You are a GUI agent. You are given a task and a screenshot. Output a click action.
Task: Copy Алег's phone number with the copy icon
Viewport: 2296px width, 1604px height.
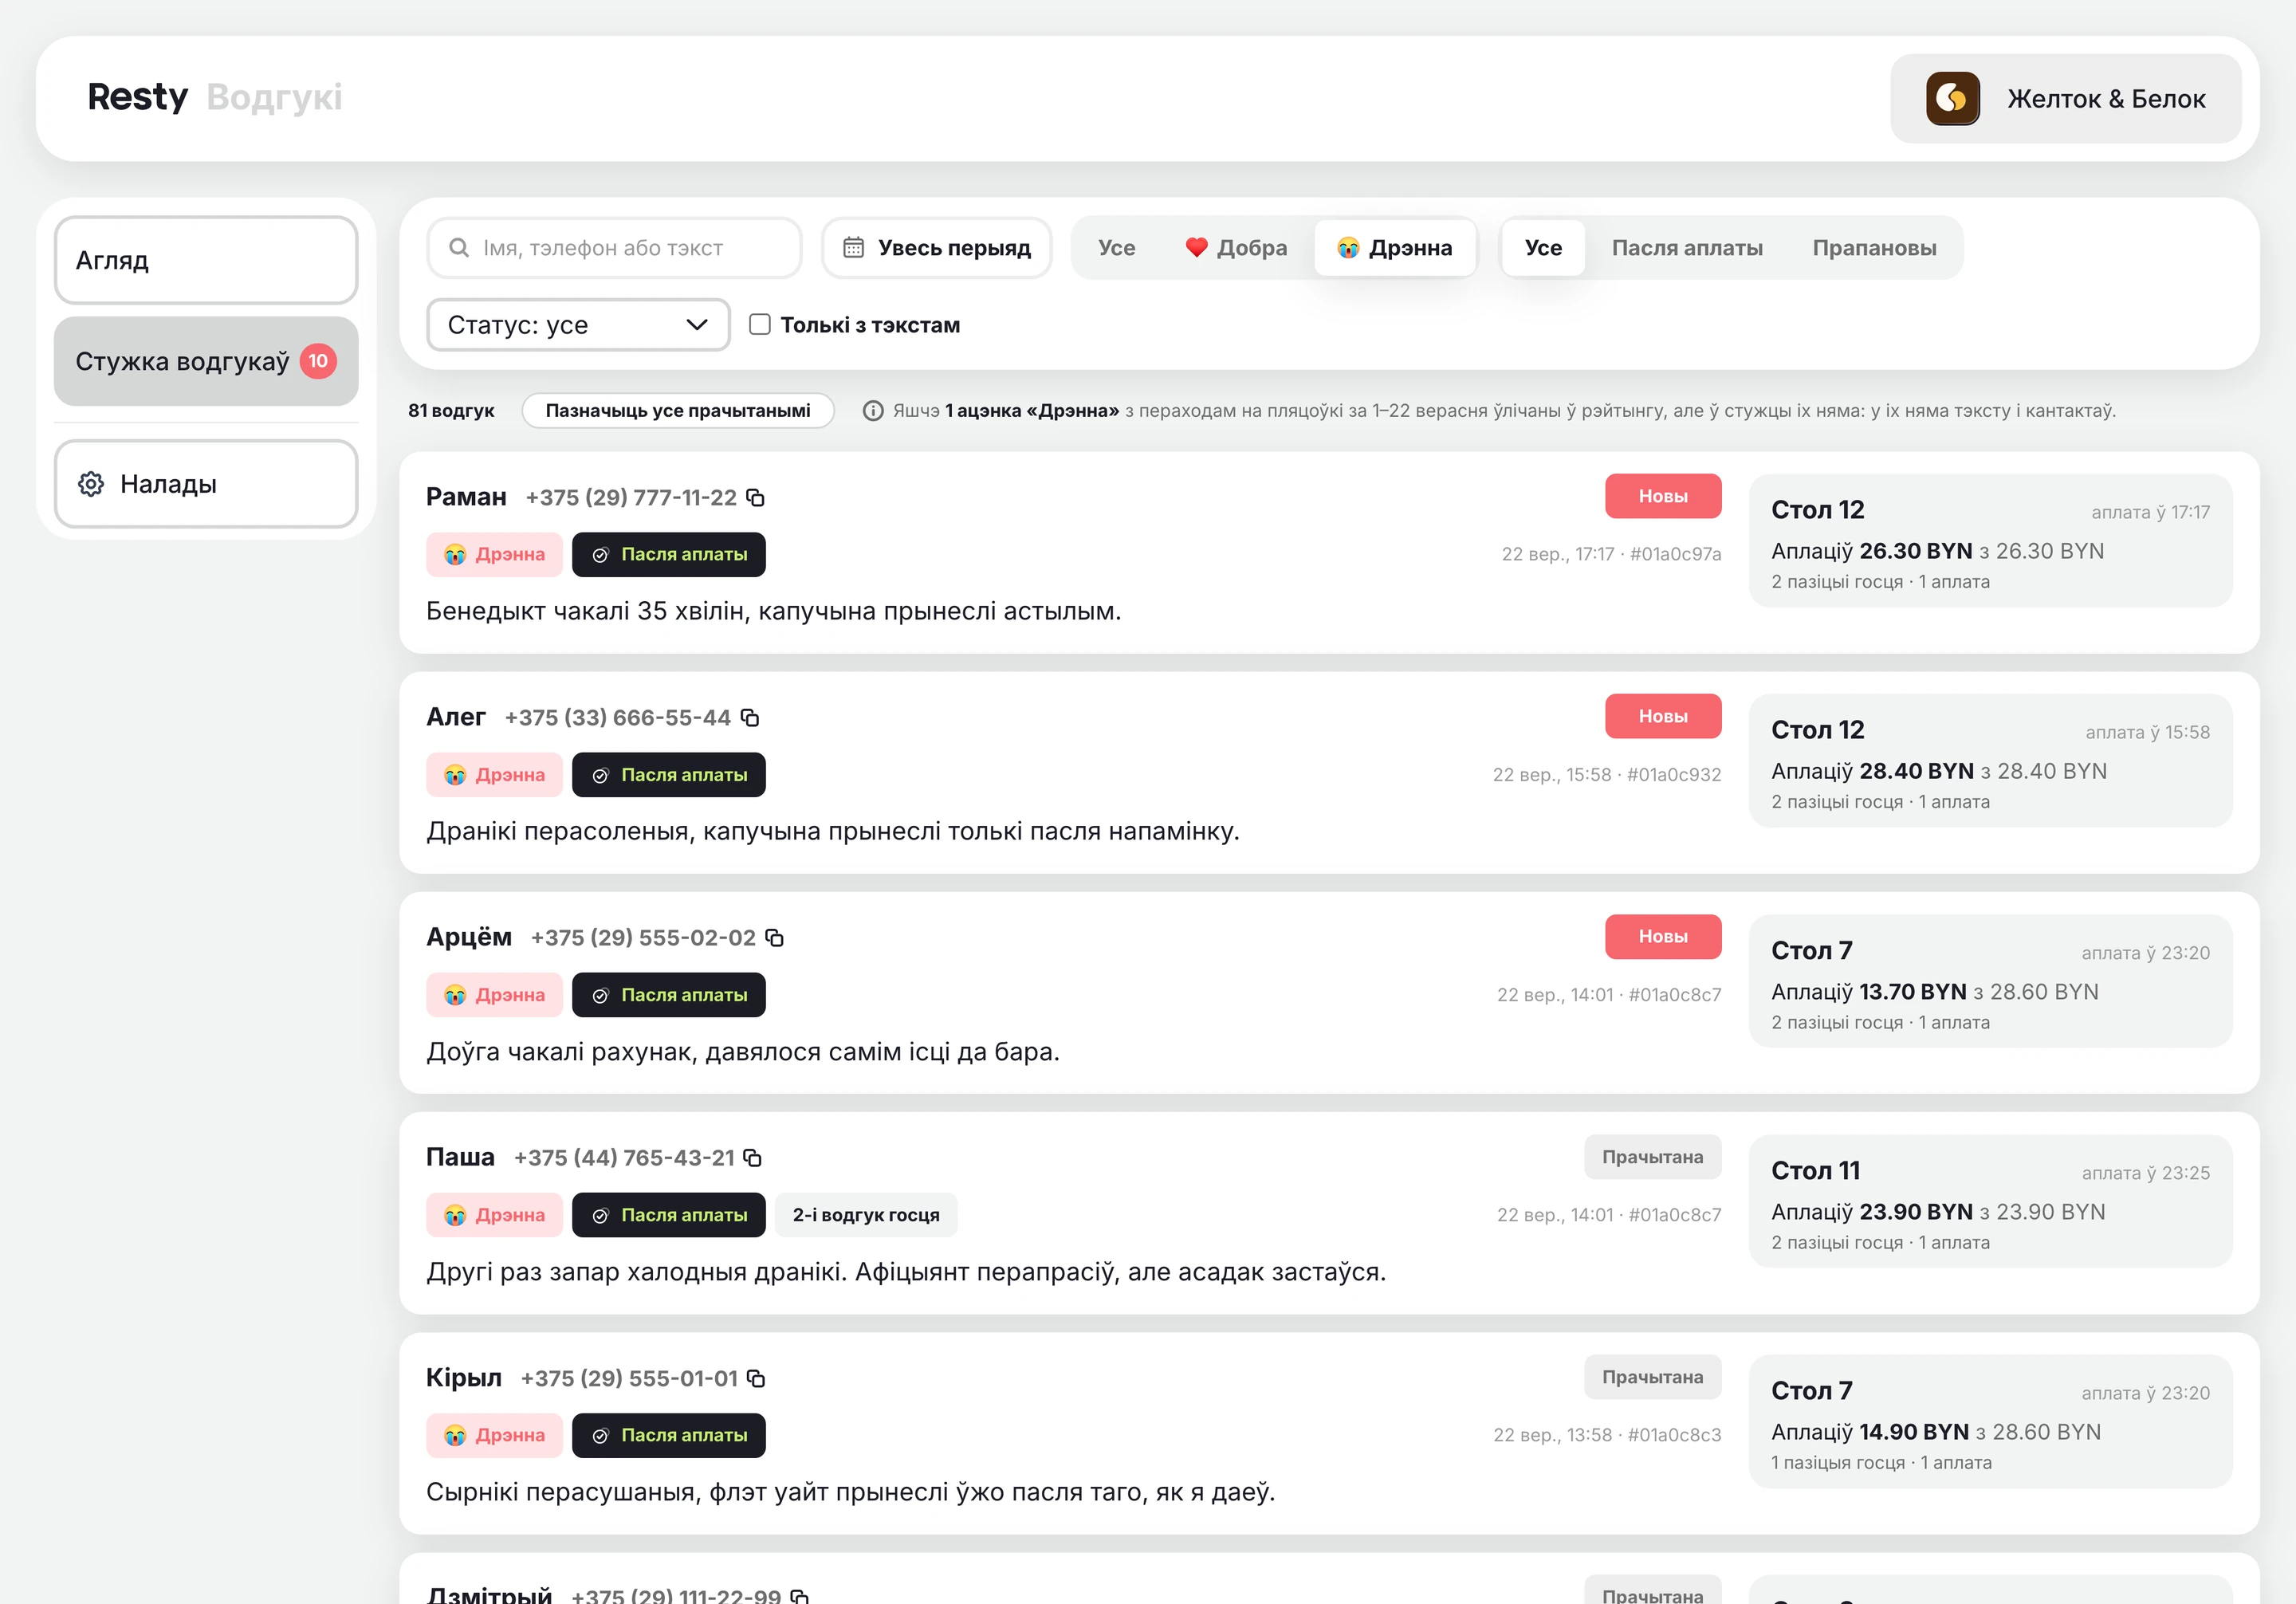coord(750,718)
